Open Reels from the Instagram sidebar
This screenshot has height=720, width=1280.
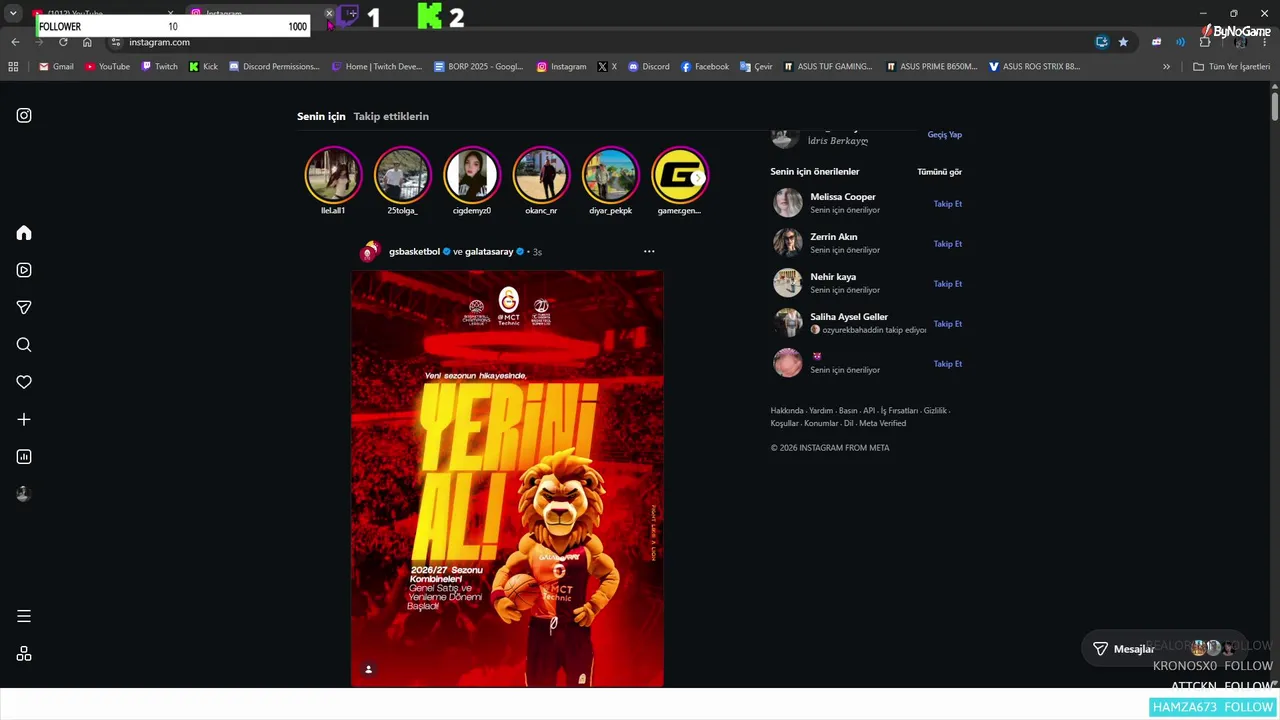[x=24, y=270]
